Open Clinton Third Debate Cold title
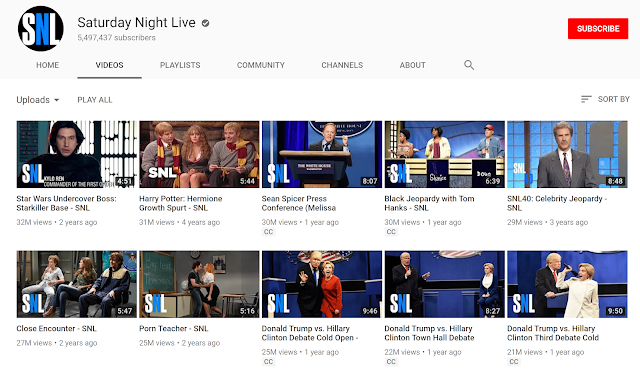The height and width of the screenshot is (371, 640). coord(553,333)
